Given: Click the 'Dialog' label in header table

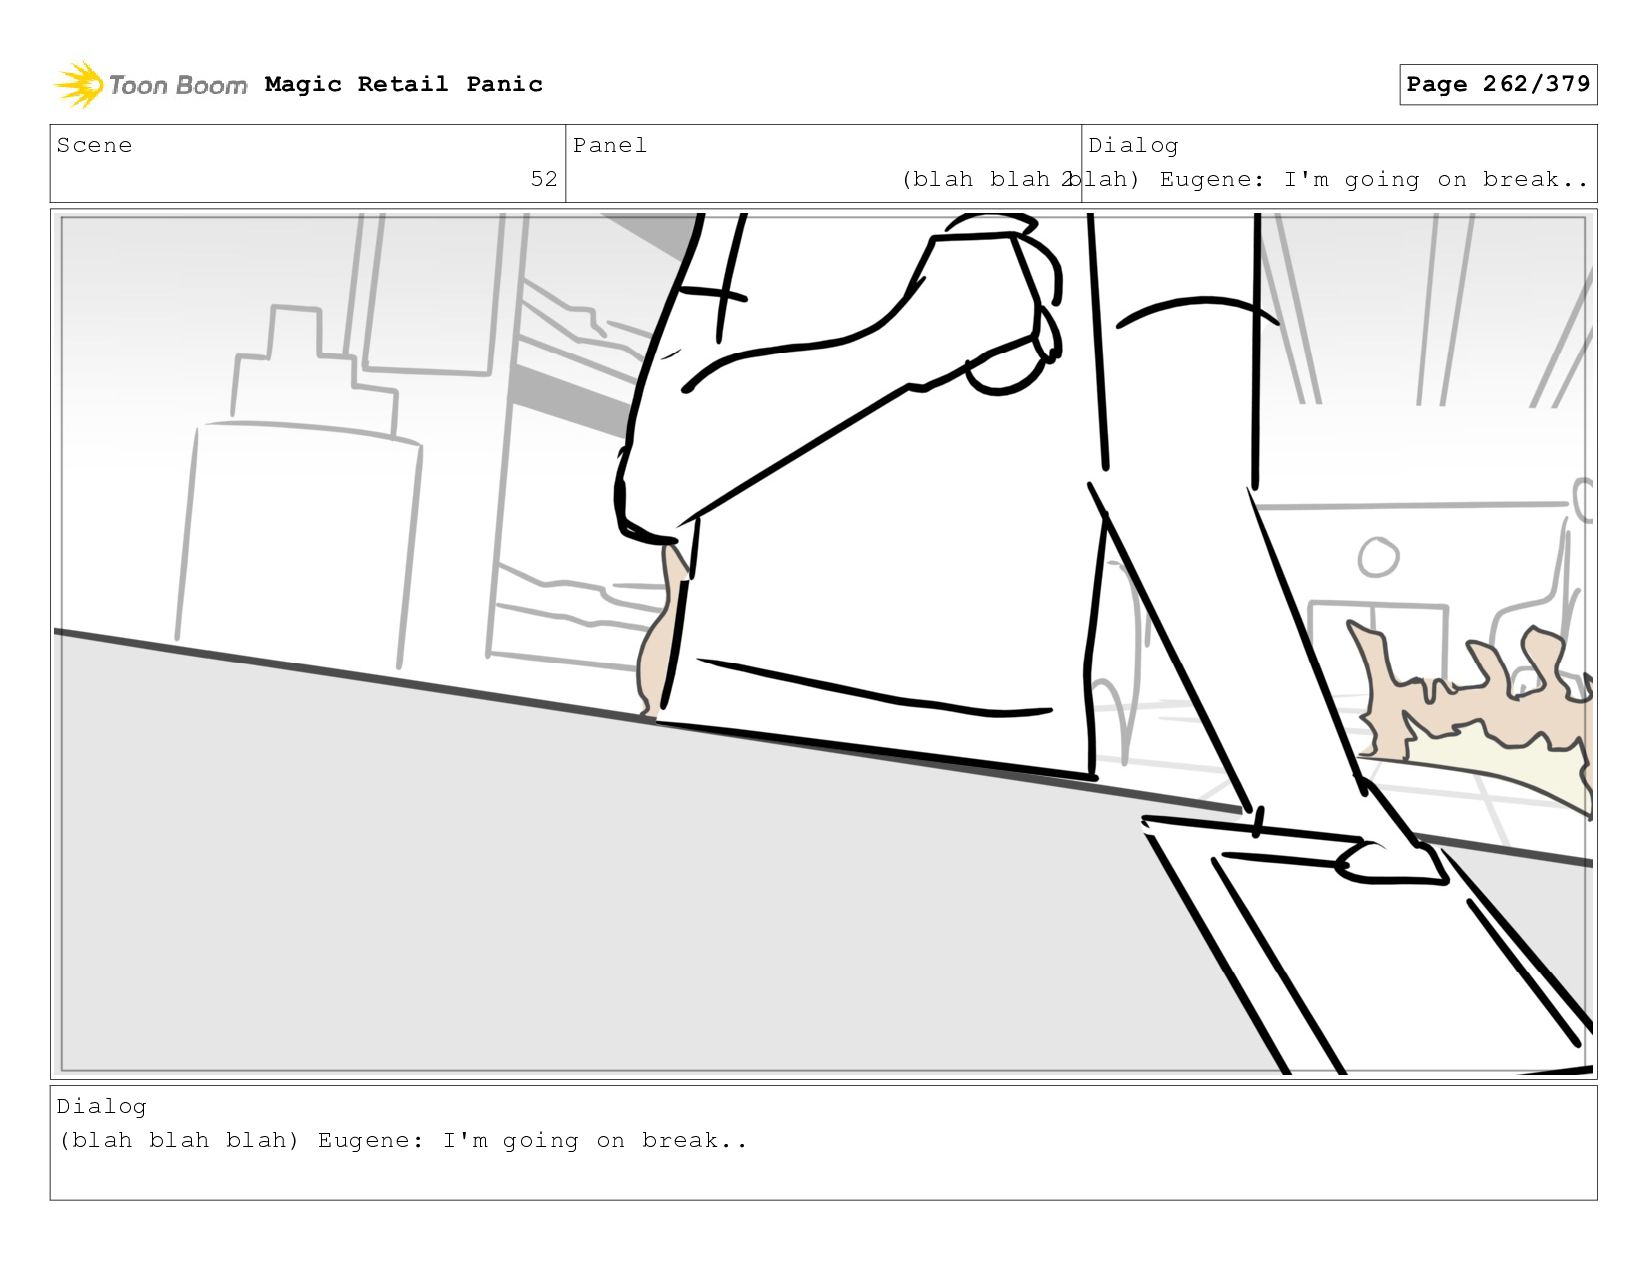Looking at the screenshot, I should tap(1133, 146).
